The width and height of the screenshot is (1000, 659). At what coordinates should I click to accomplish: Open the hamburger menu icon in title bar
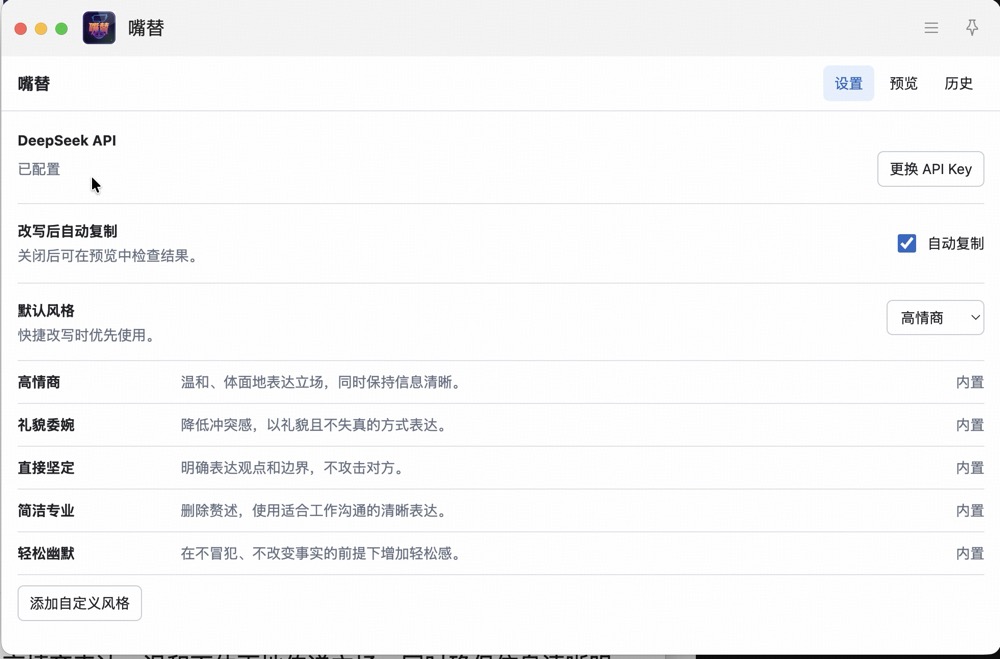pyautogui.click(x=931, y=27)
